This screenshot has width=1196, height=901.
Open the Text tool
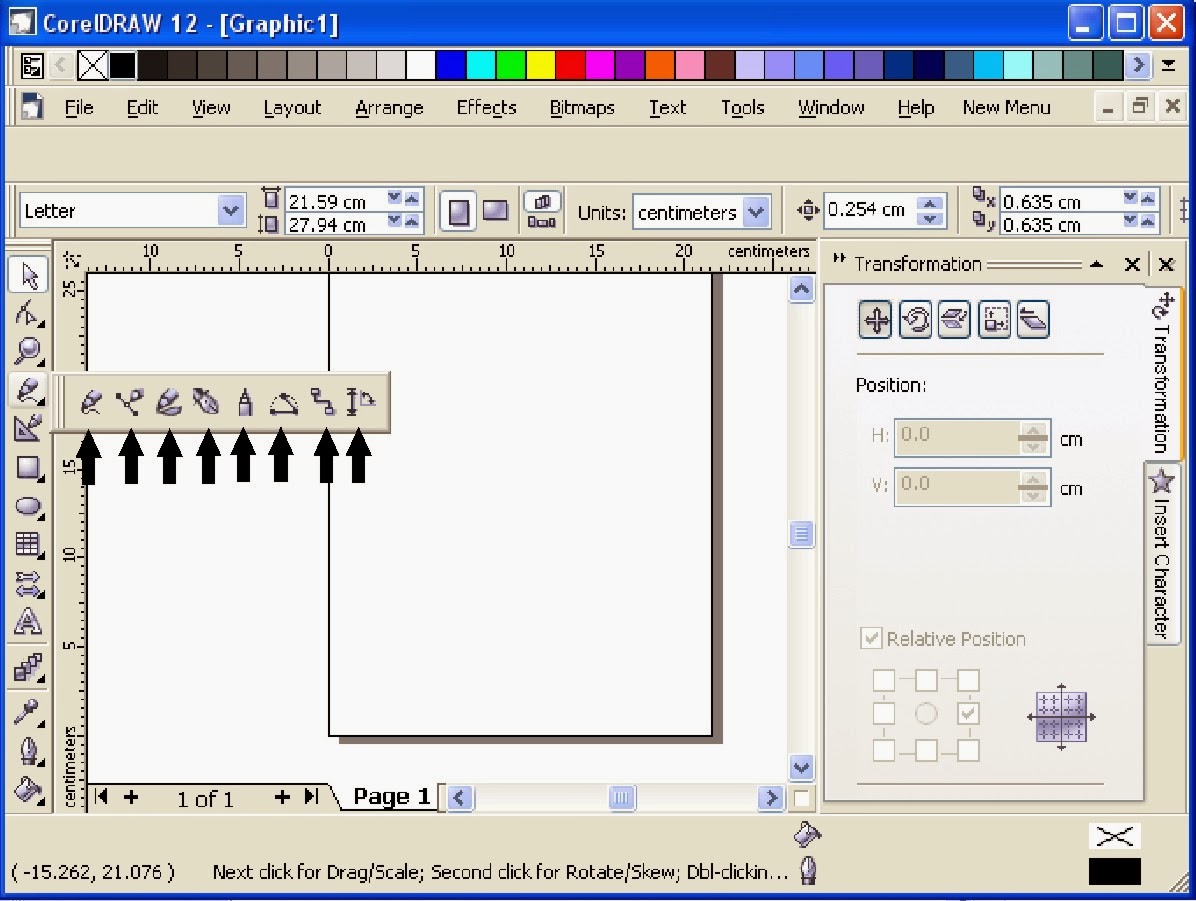pos(27,622)
